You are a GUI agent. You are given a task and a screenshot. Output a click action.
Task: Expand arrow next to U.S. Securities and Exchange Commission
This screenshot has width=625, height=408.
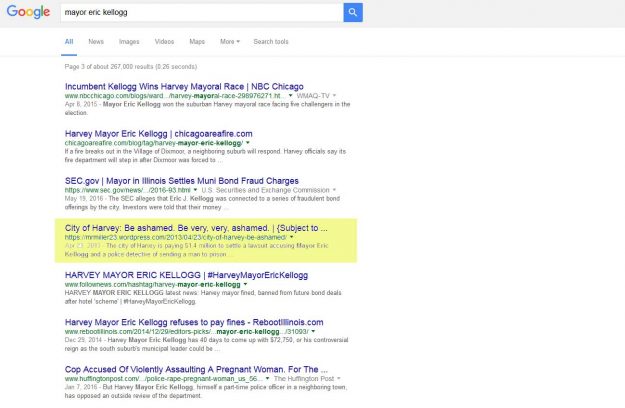pyautogui.click(x=334, y=190)
